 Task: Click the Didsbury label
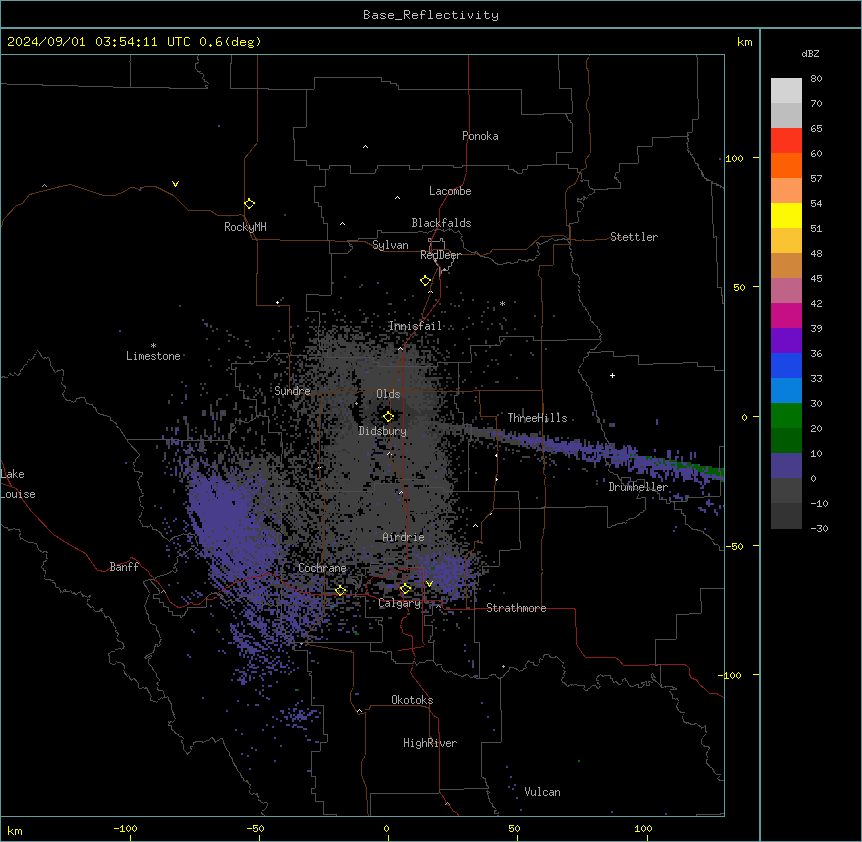383,431
